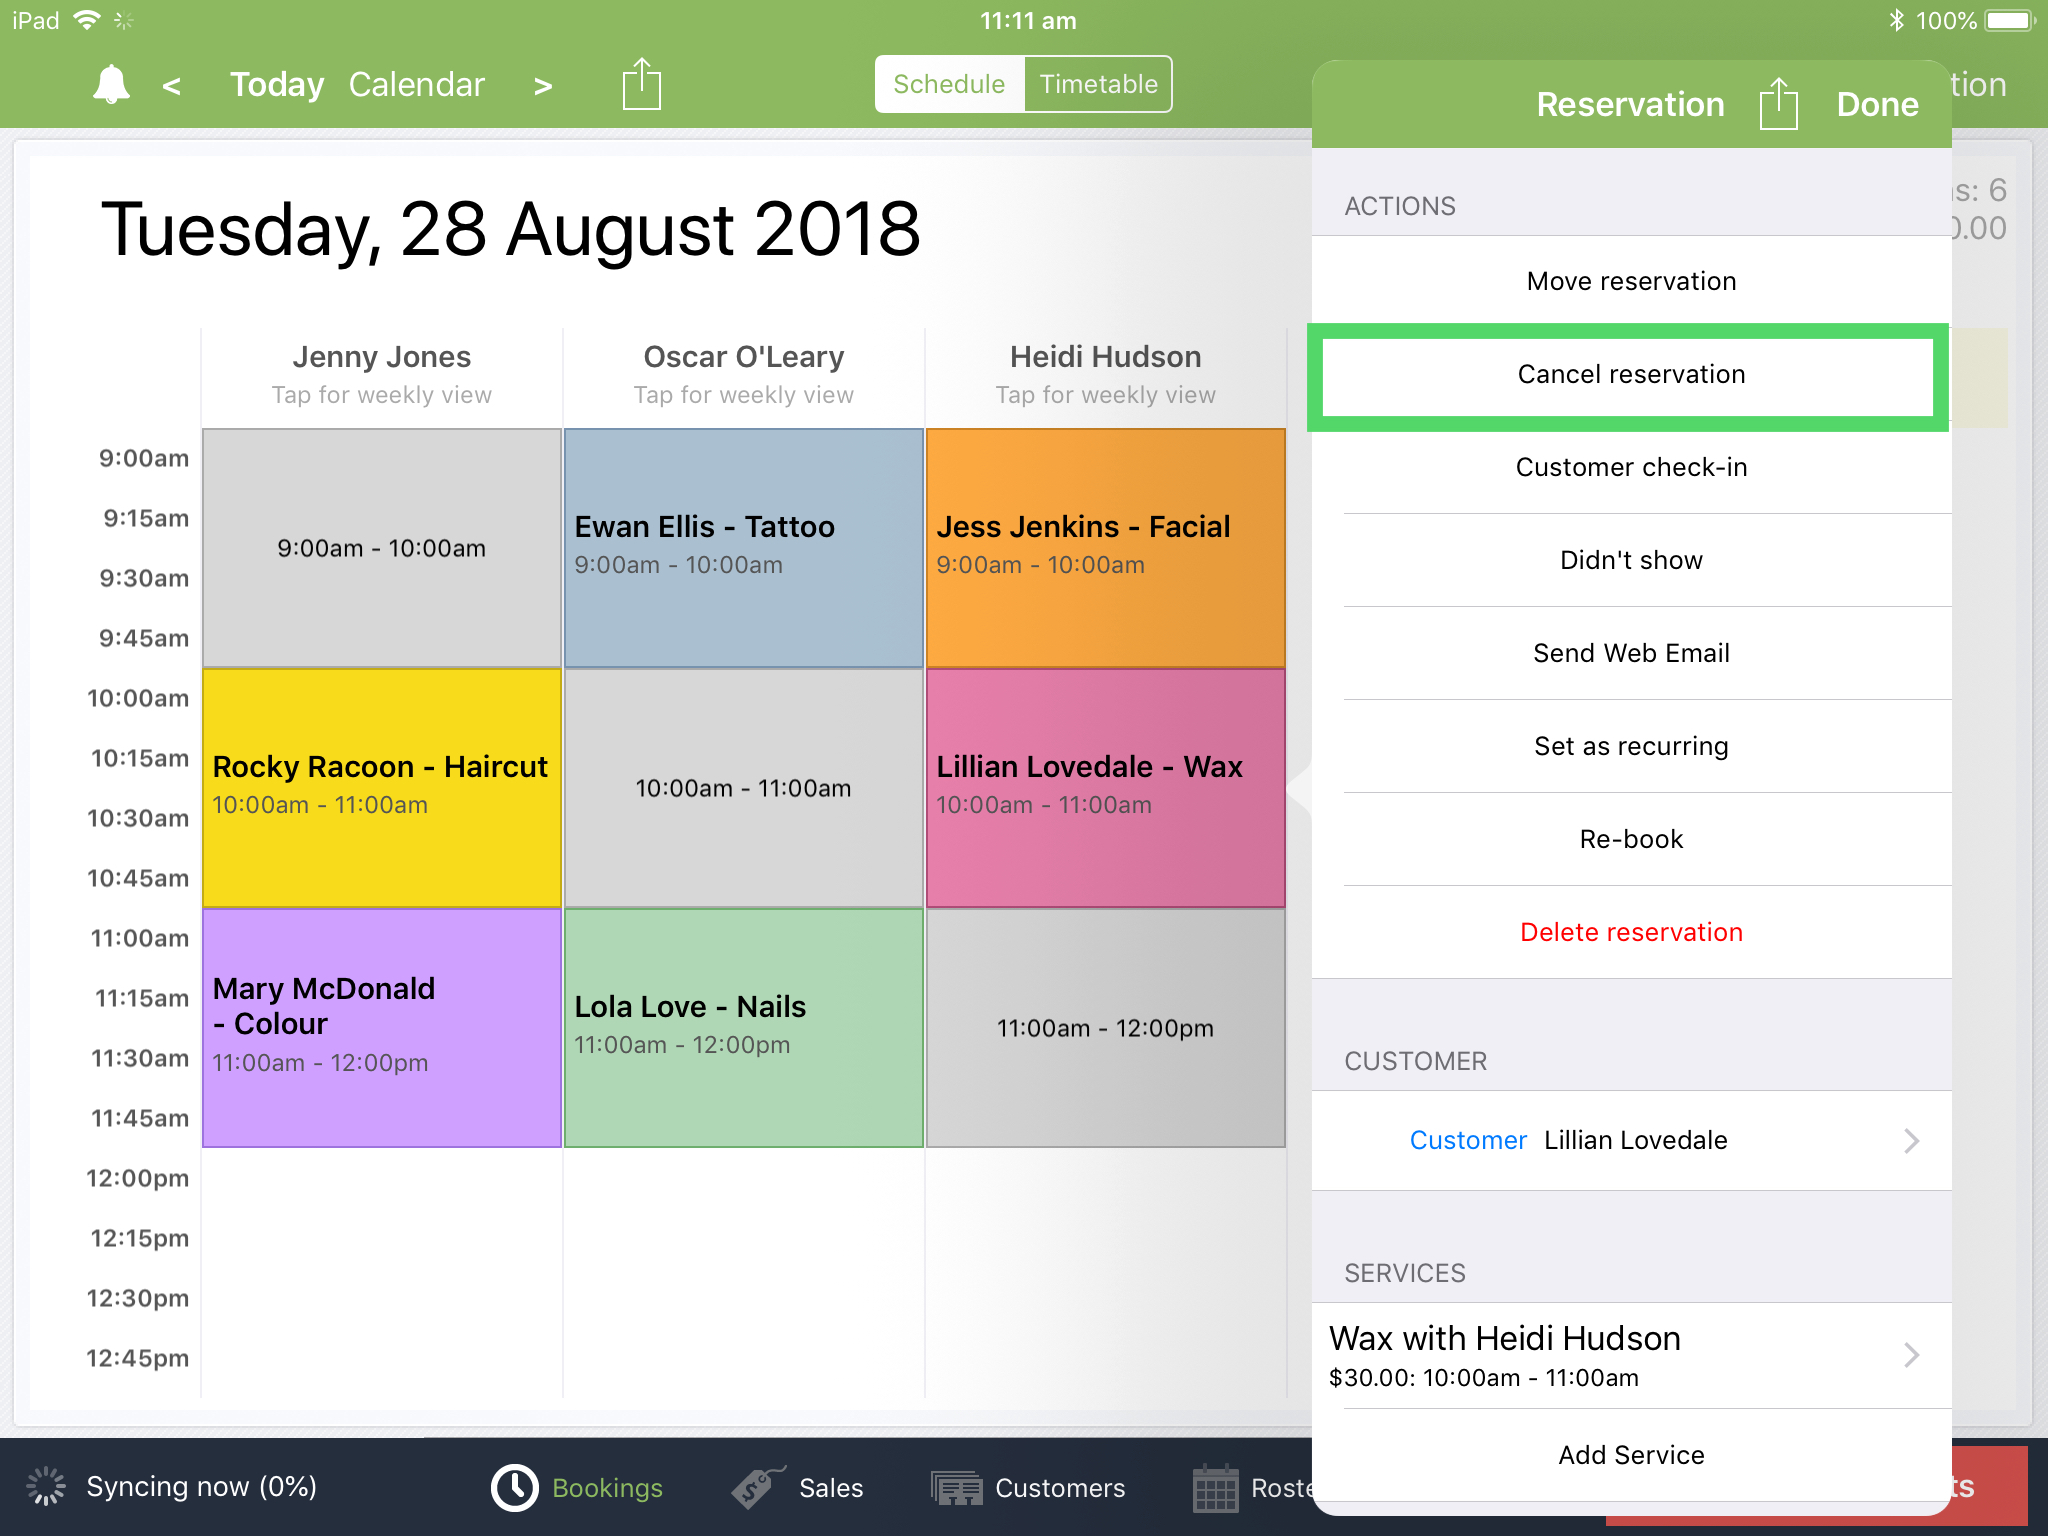Go to next day with right arrow
This screenshot has width=2048, height=1536.
point(543,86)
